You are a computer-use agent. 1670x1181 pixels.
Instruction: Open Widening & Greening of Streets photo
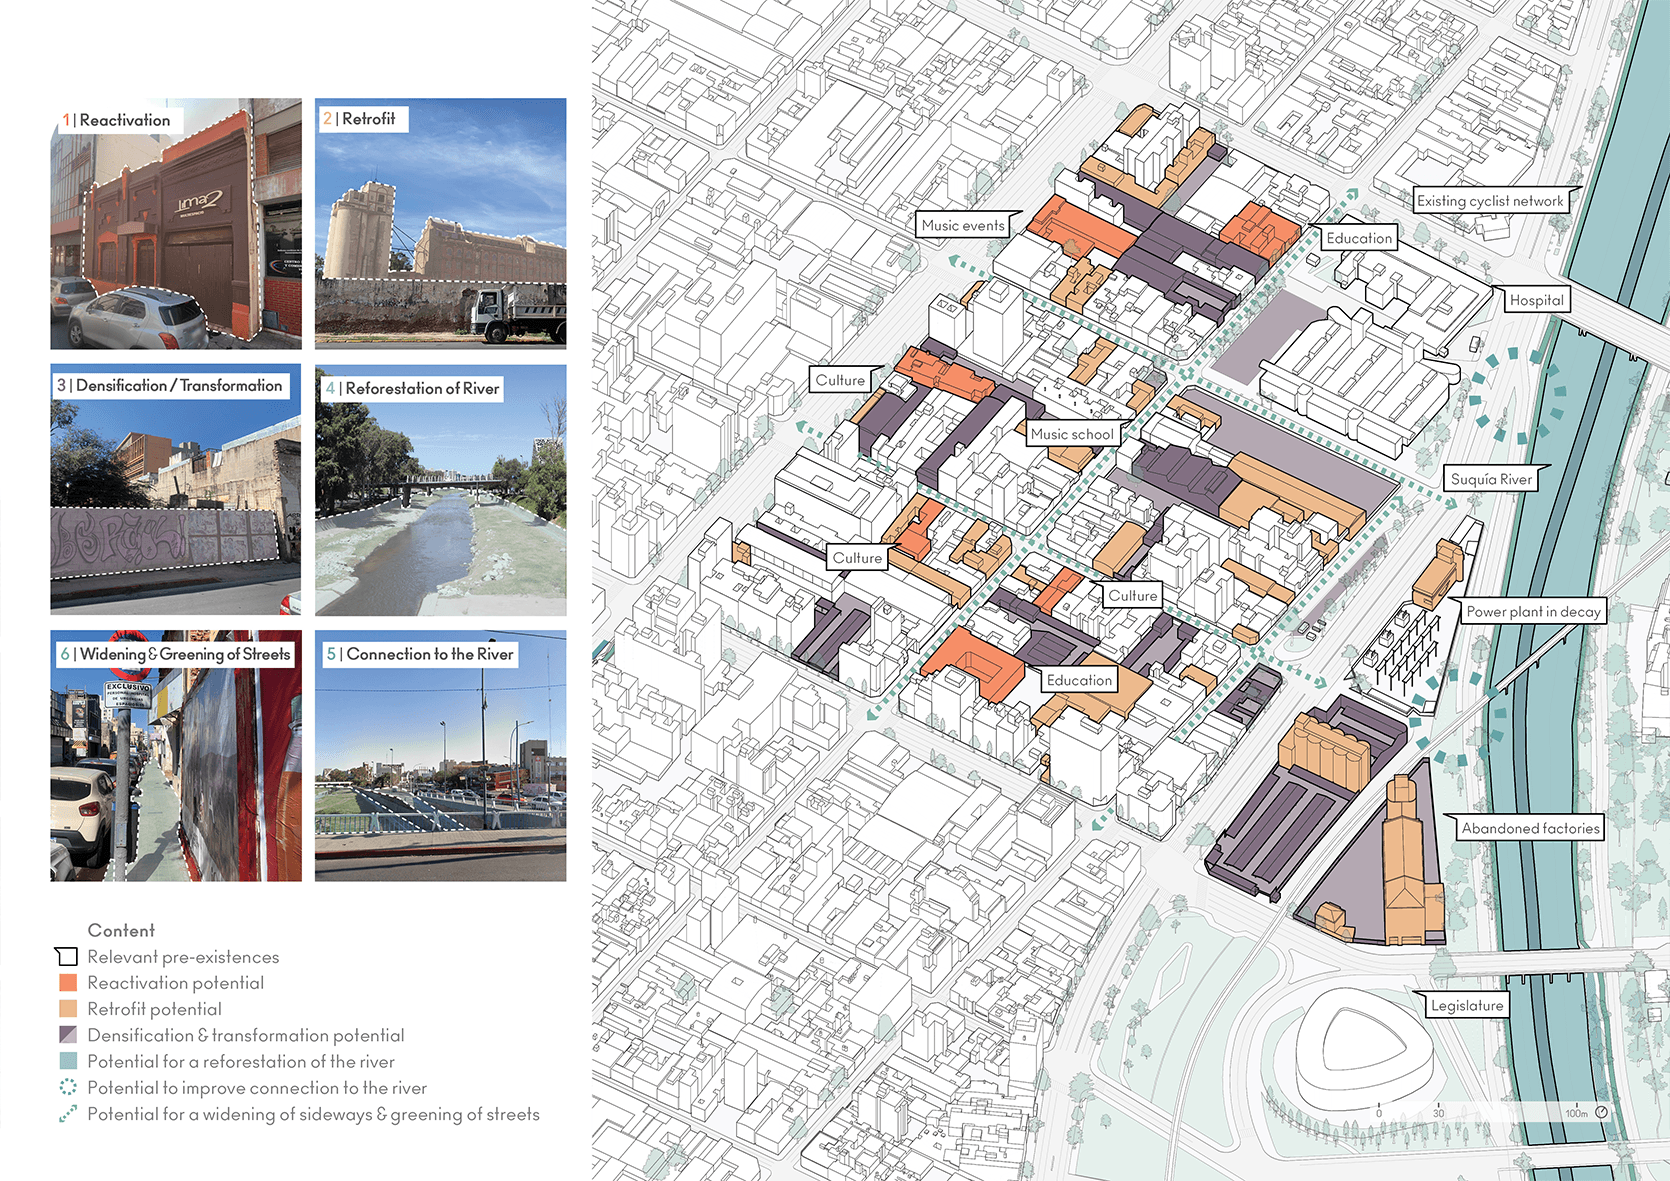[176, 756]
